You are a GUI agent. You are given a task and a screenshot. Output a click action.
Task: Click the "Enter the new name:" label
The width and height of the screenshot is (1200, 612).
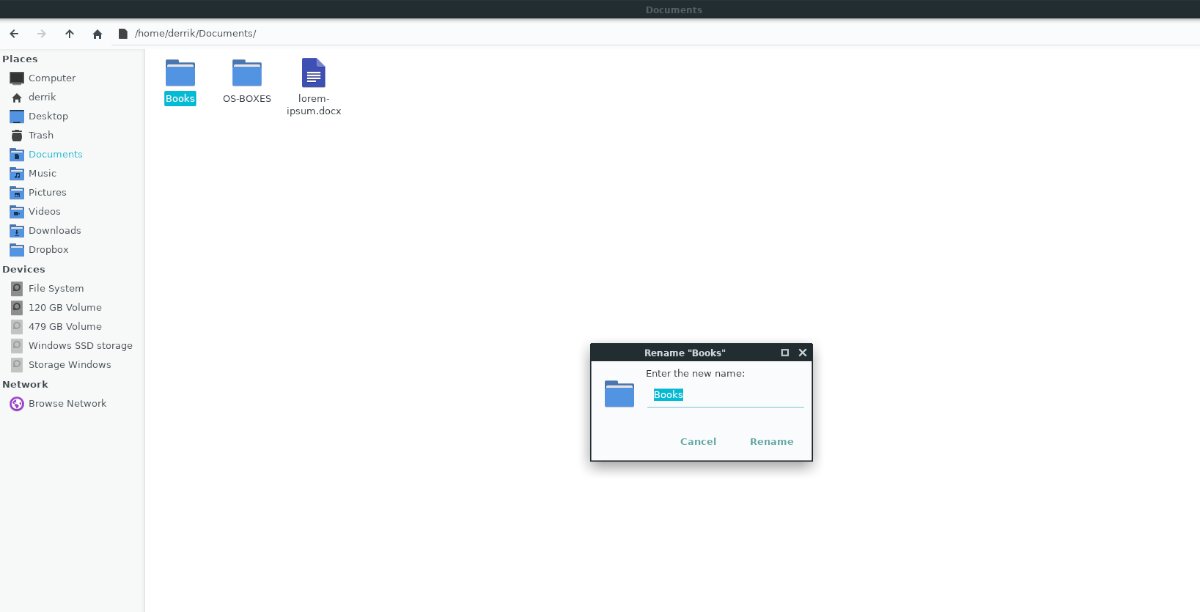pyautogui.click(x=695, y=373)
